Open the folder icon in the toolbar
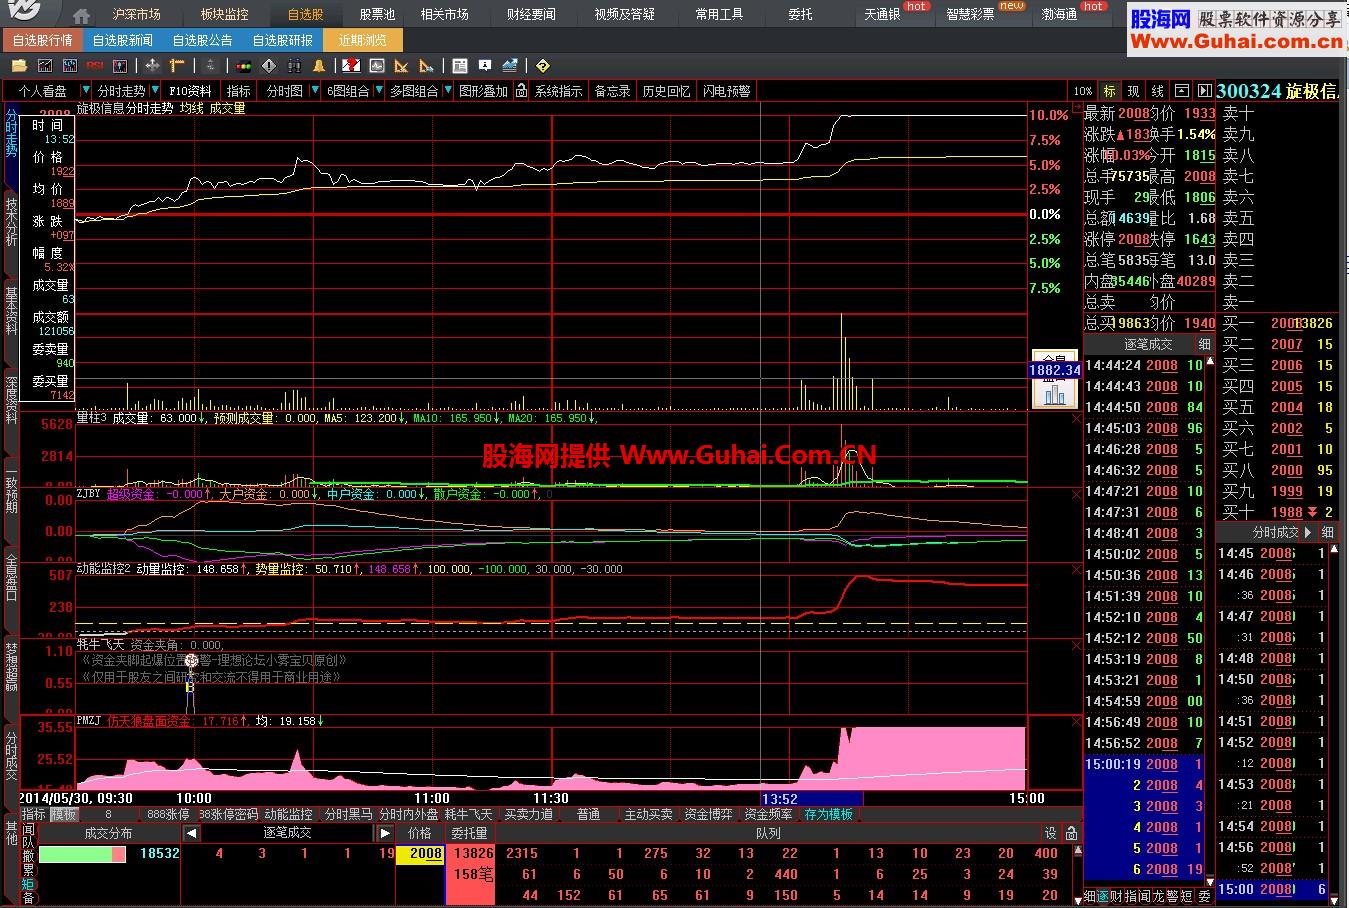The width and height of the screenshot is (1349, 908). [19, 66]
